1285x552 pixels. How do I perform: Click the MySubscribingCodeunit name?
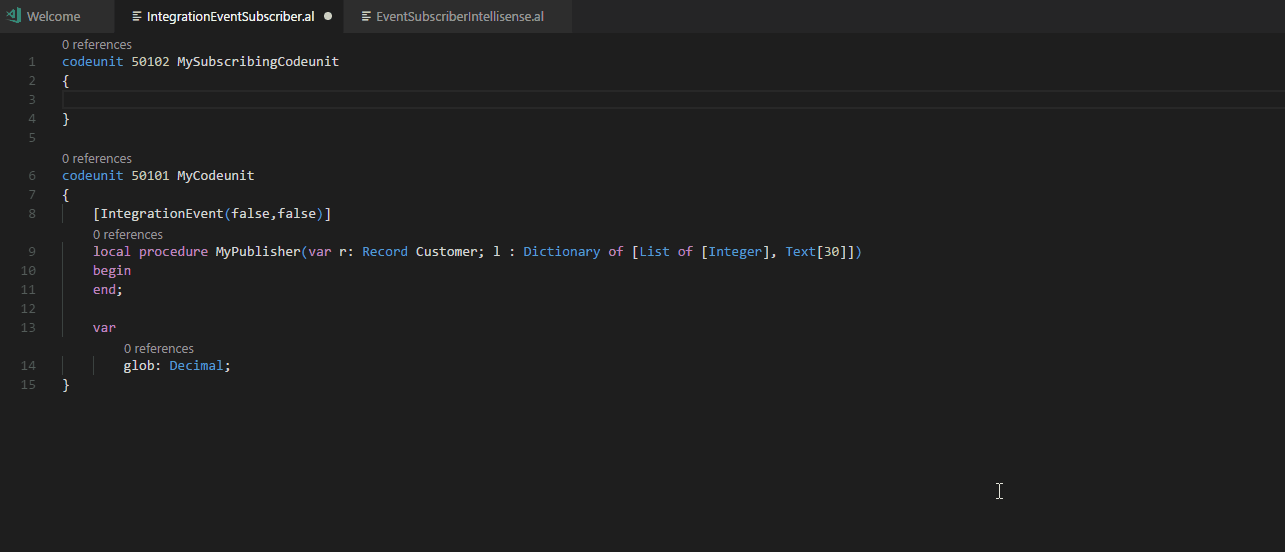coord(257,62)
